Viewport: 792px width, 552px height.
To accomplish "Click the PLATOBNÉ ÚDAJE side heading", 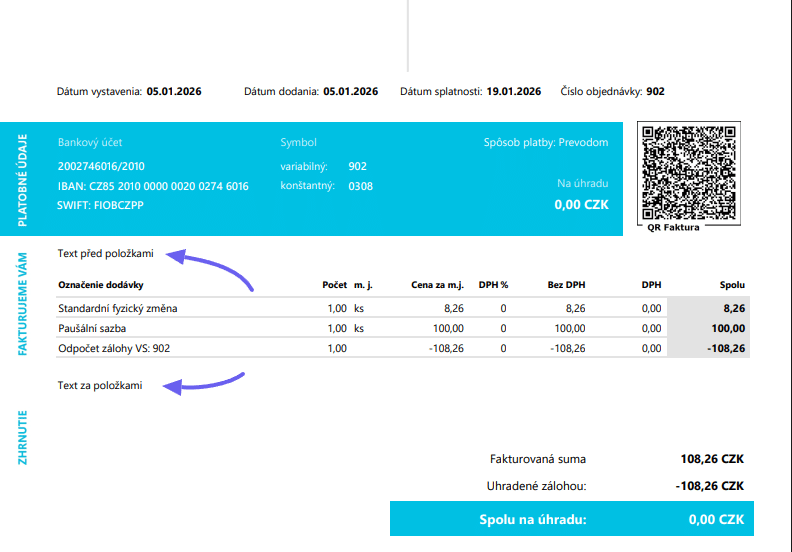I will pos(22,179).
